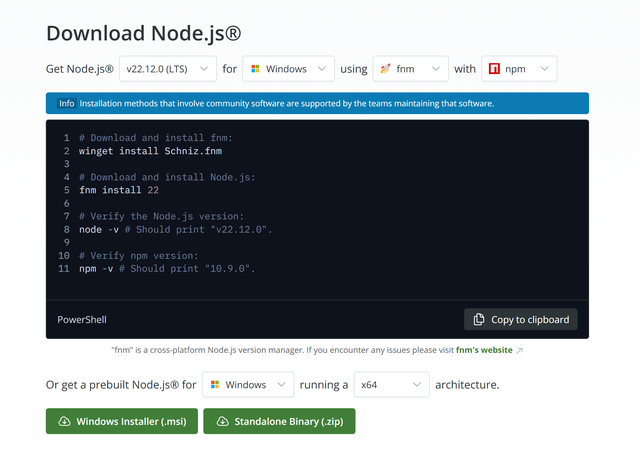Open the prebuilt Node.js Windows dropdown
Image resolution: width=640 pixels, height=450 pixels.
248,384
